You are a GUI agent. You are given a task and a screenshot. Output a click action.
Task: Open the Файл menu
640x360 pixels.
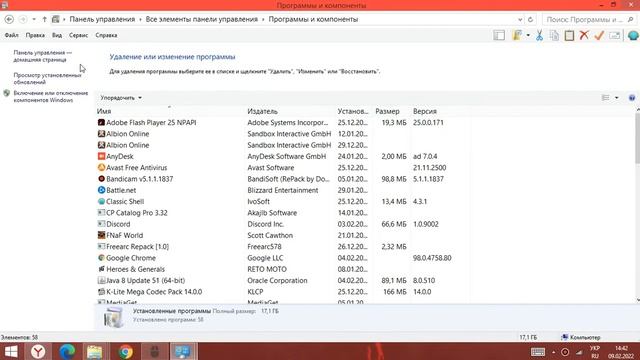coord(11,35)
